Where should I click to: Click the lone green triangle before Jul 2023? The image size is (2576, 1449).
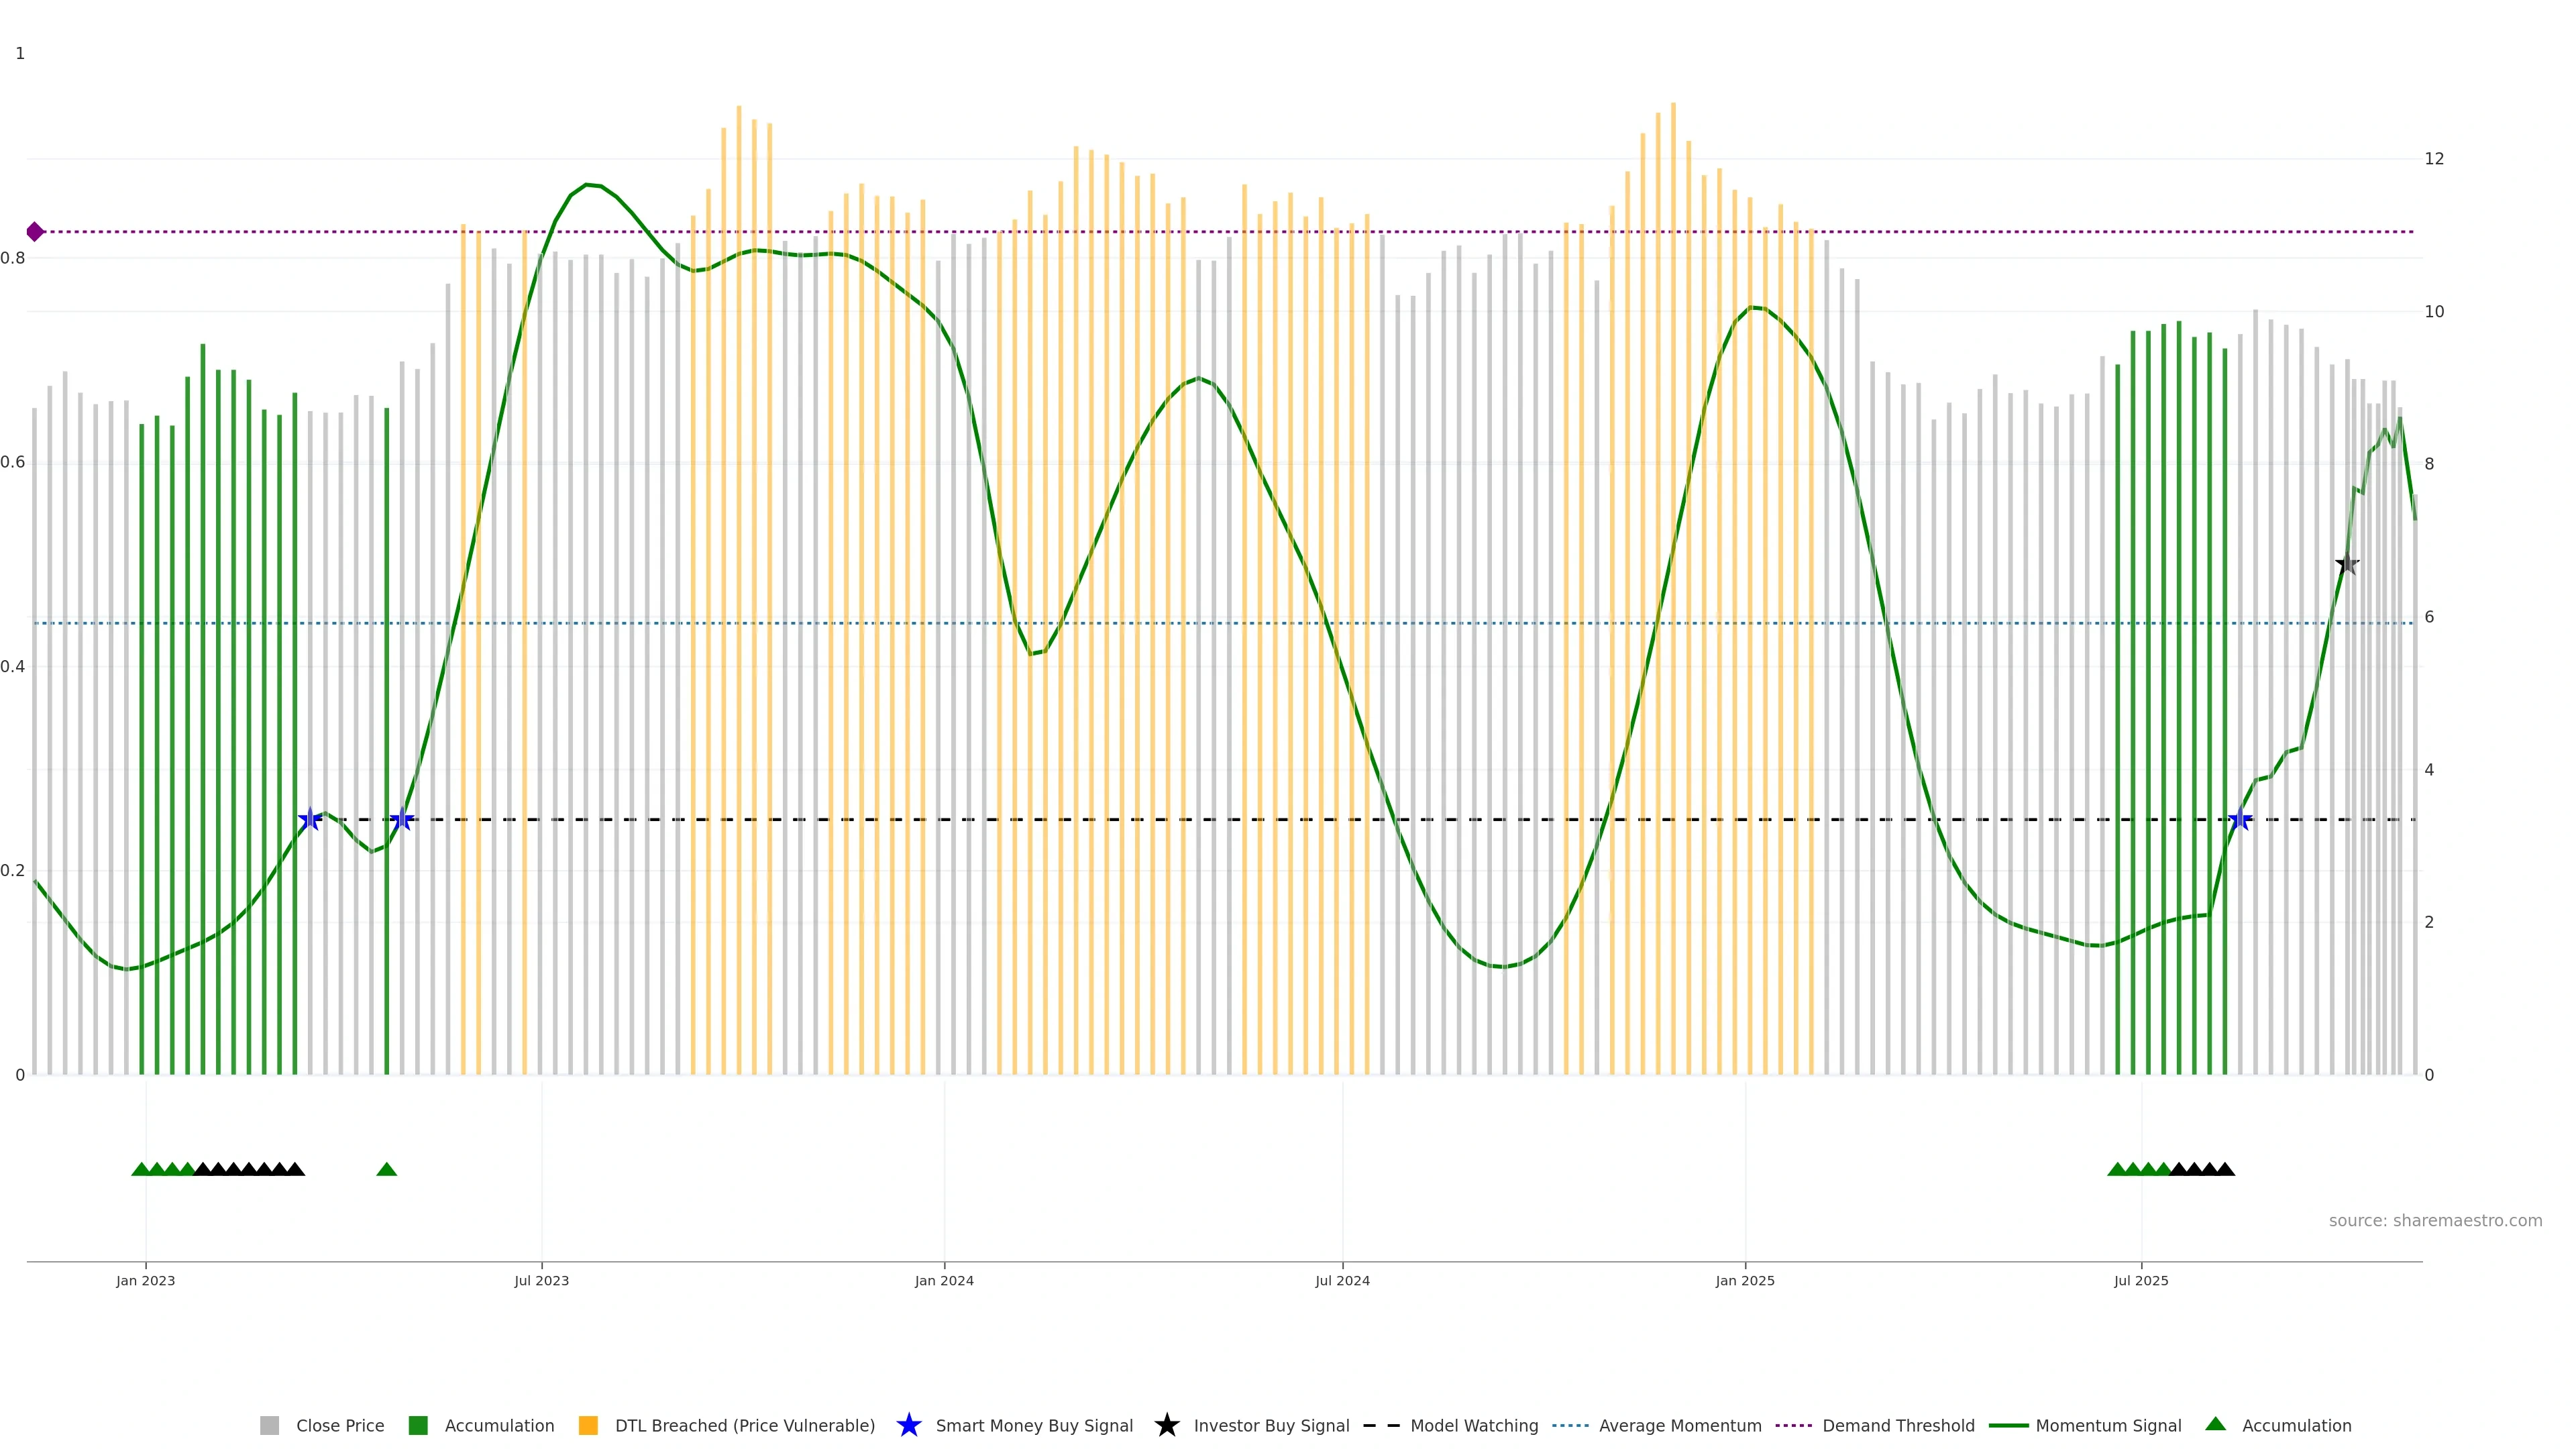point(387,1169)
